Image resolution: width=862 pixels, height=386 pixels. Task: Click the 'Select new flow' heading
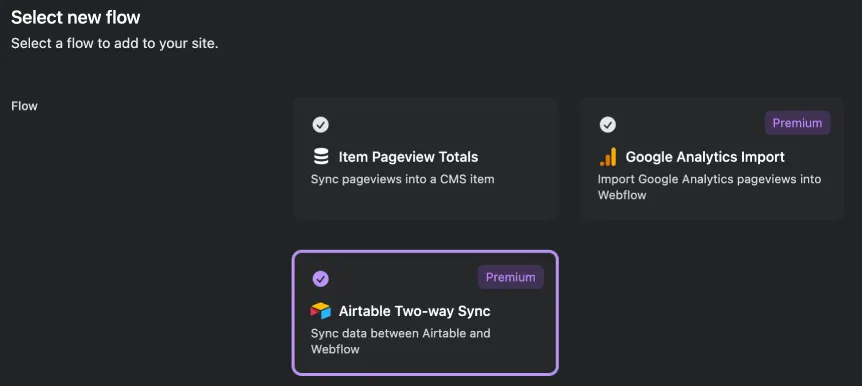click(x=76, y=18)
